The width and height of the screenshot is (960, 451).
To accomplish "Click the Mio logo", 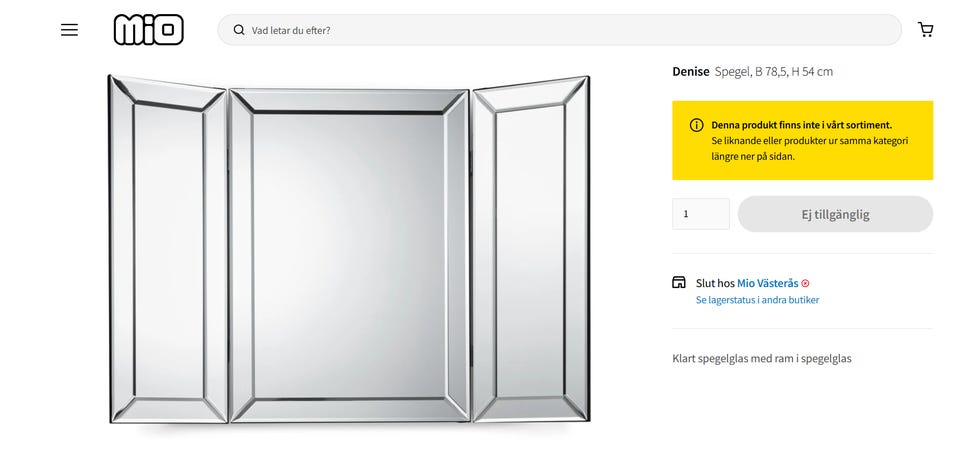I will tap(148, 30).
